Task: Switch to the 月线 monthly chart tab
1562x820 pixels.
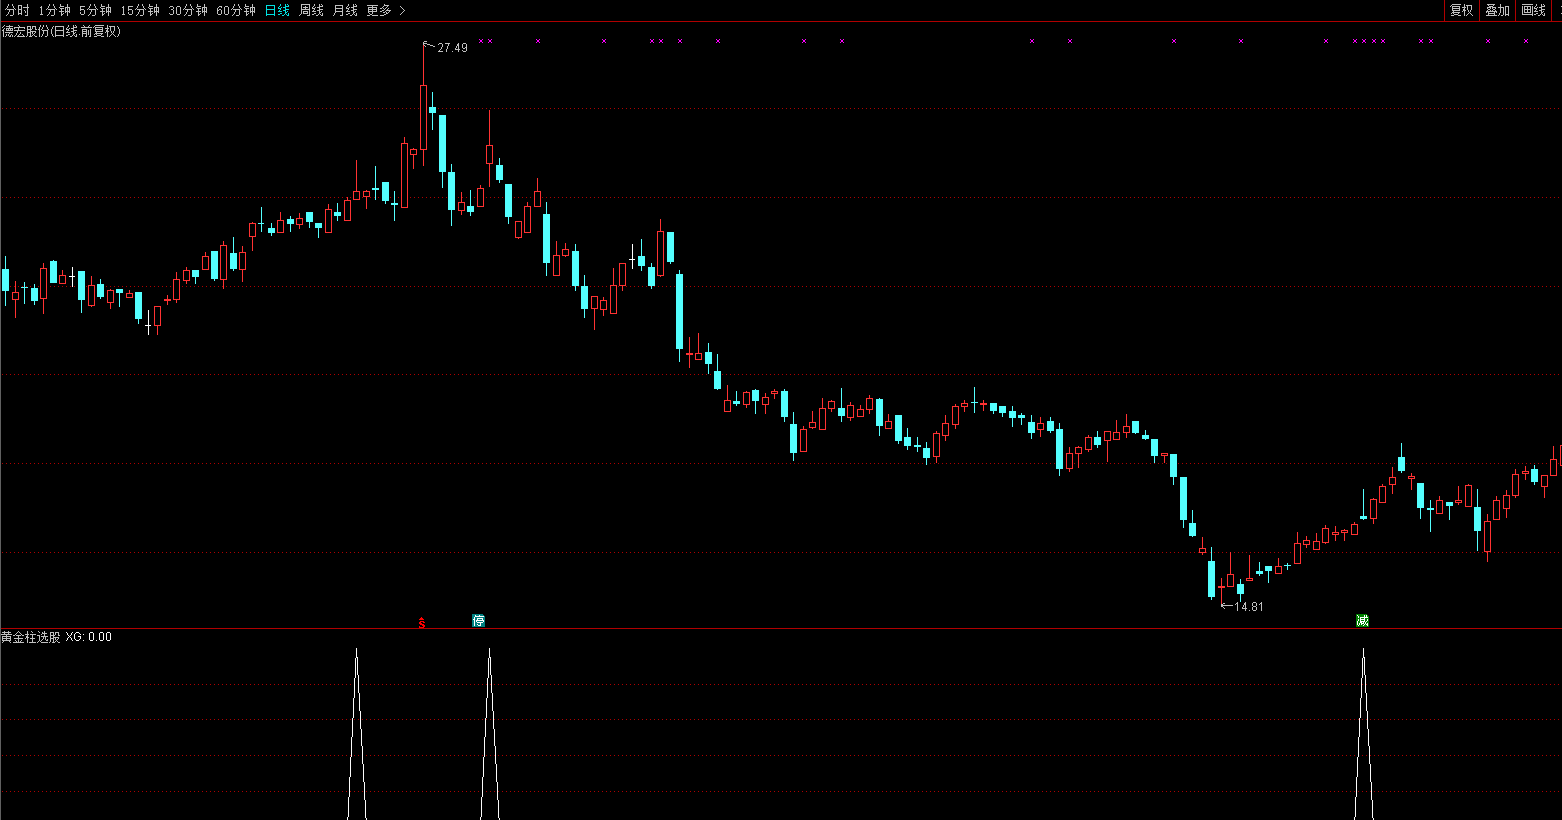Action: point(345,10)
